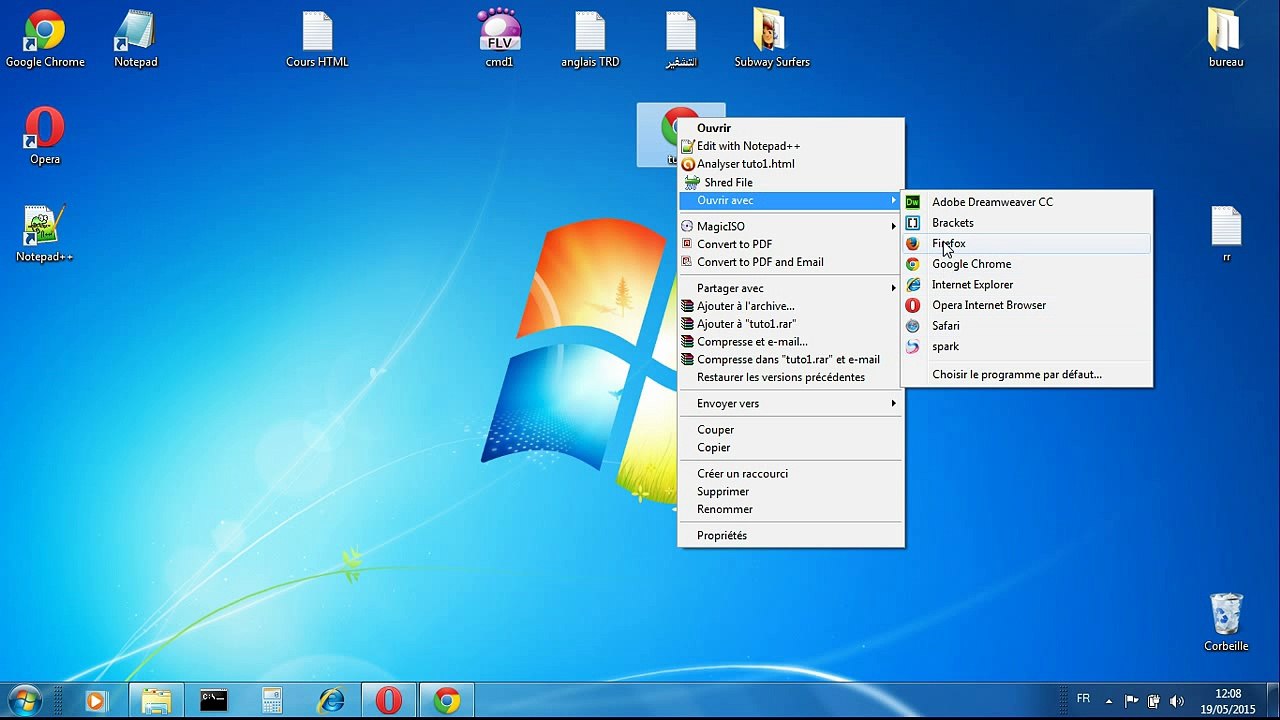
Task: Choose Analyser tuto1.html
Action: (x=790, y=164)
